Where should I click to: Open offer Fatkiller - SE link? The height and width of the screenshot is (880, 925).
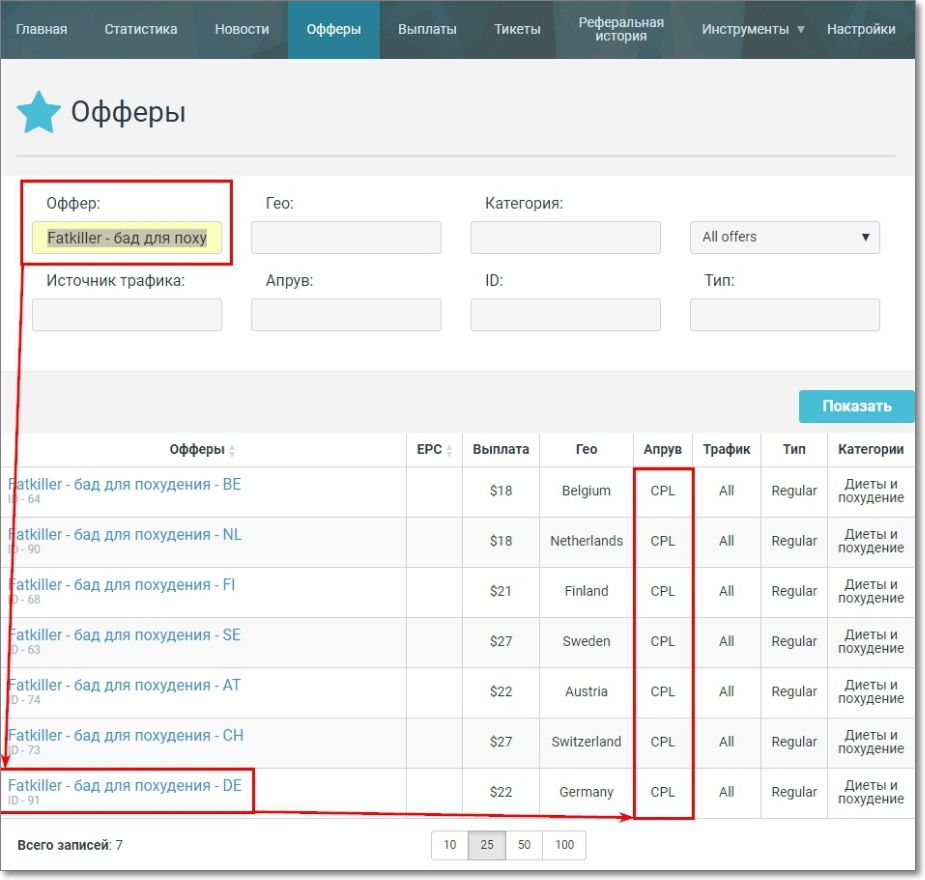124,635
